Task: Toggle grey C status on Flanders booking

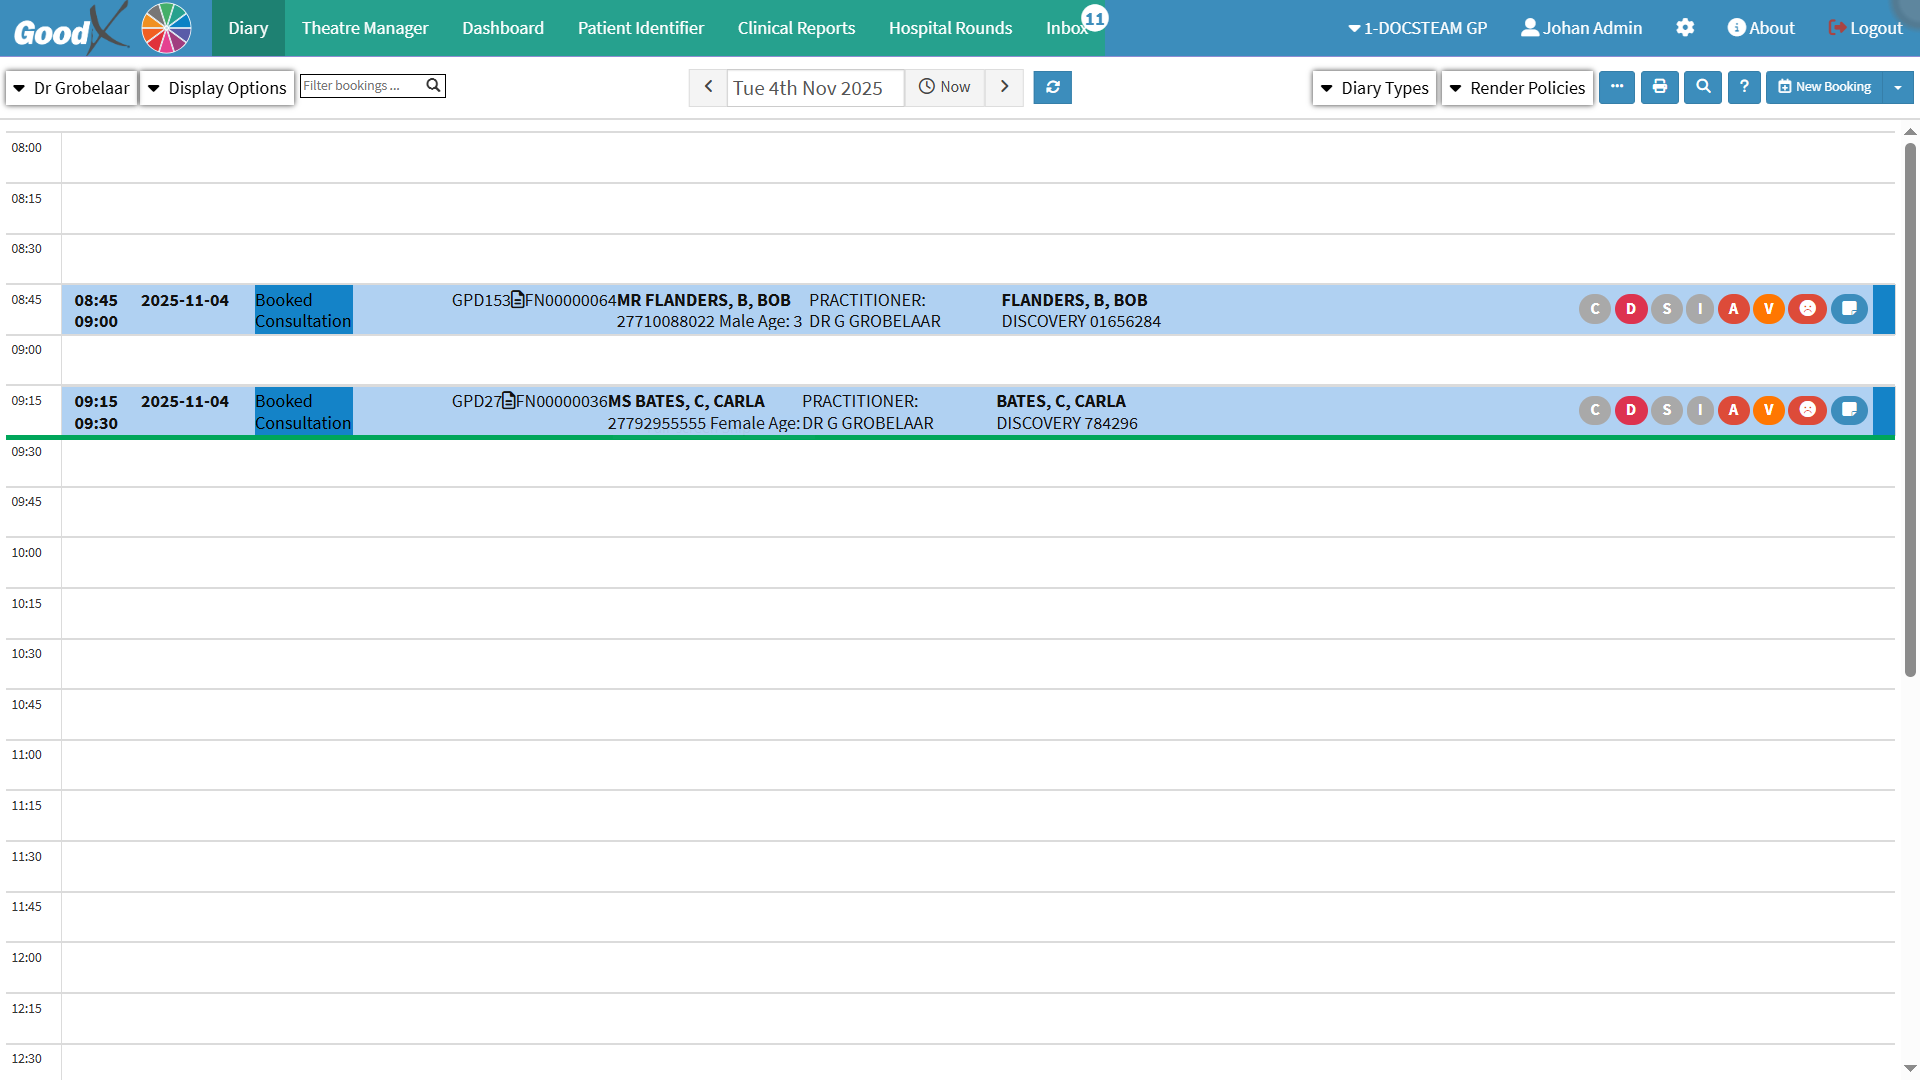Action: click(x=1594, y=309)
